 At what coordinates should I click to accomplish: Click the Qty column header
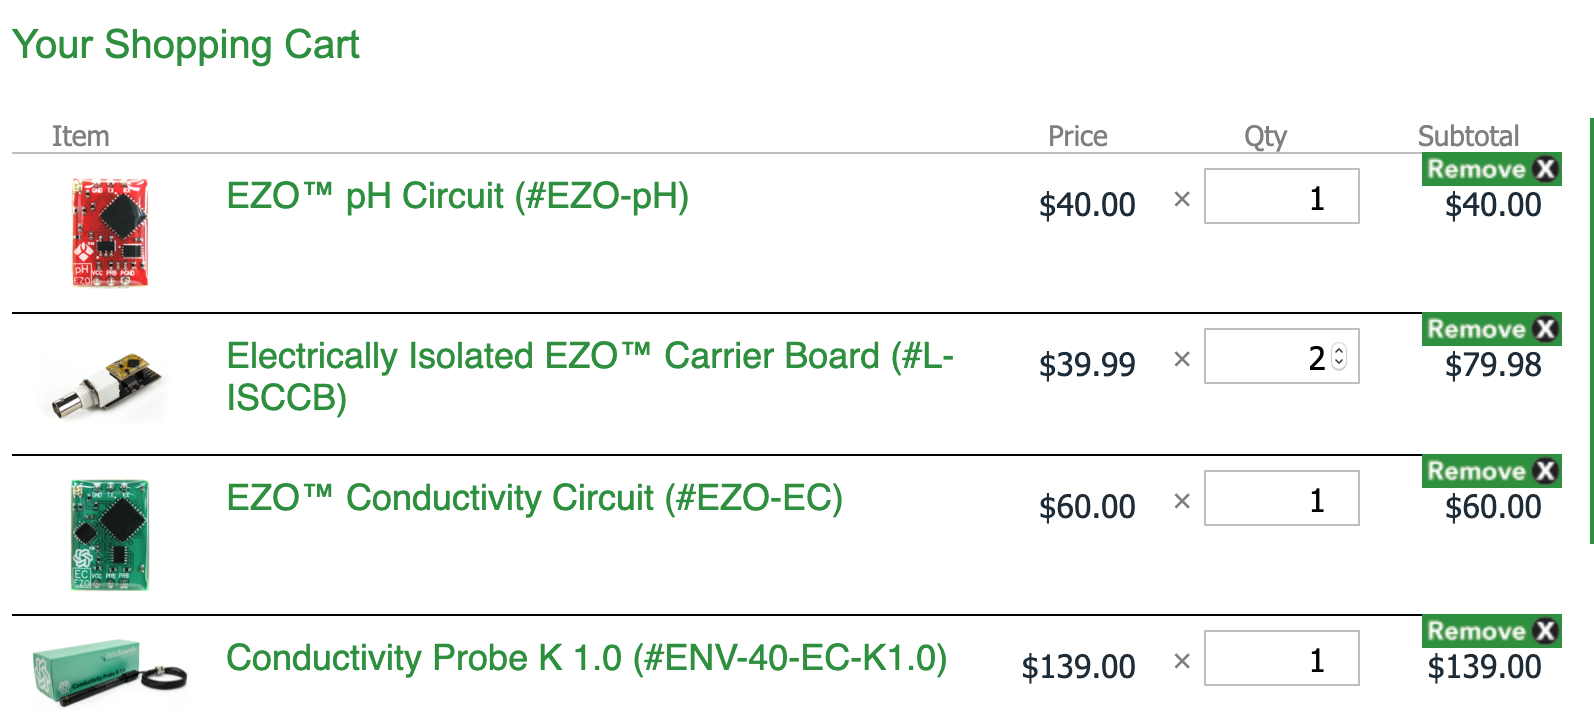(x=1265, y=136)
